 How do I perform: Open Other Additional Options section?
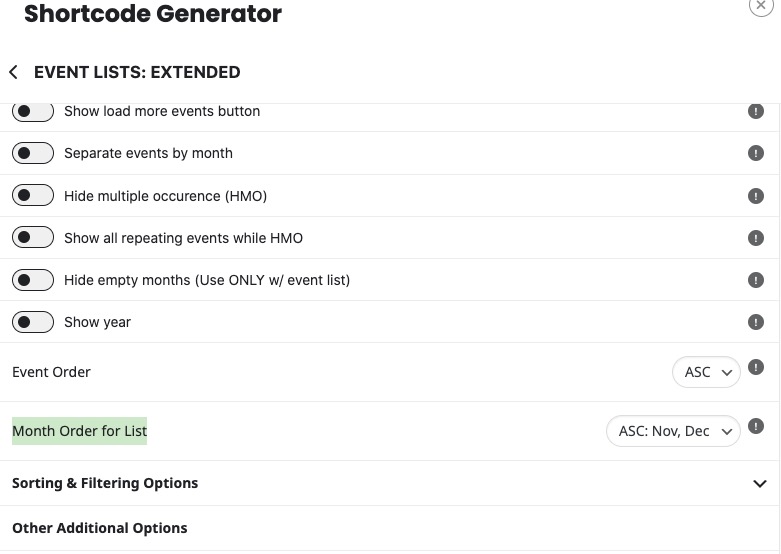(x=390, y=528)
